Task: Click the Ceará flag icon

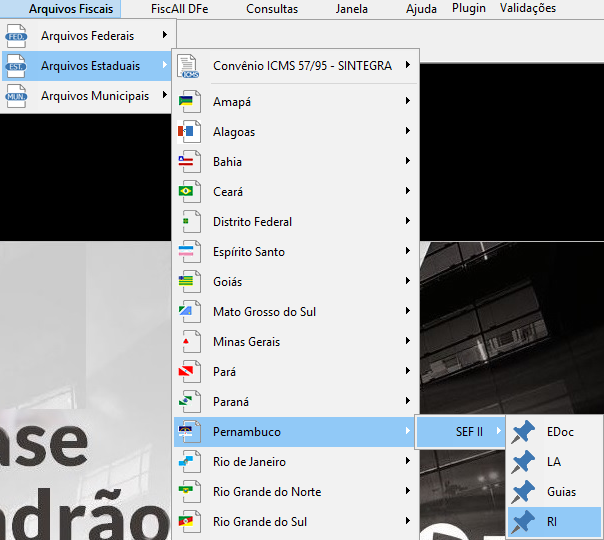Action: click(189, 192)
